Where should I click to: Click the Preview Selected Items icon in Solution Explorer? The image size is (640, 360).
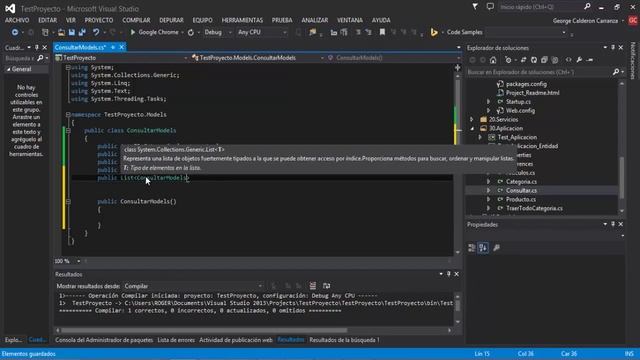590,60
